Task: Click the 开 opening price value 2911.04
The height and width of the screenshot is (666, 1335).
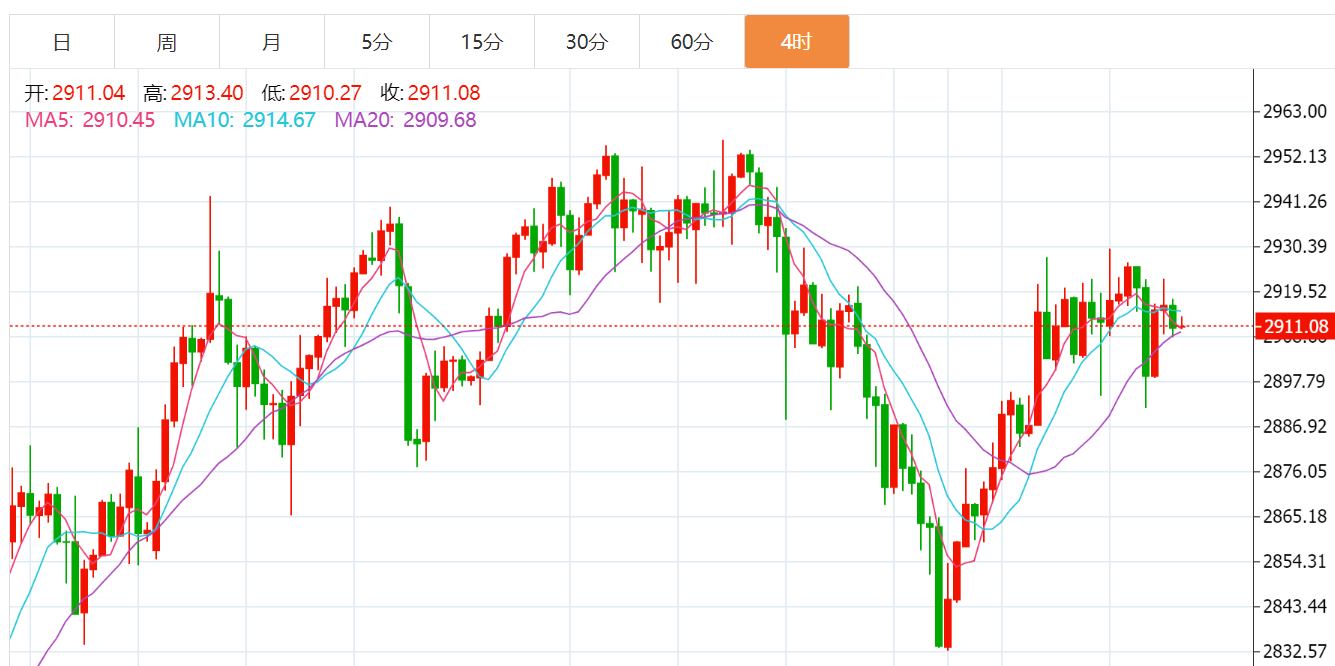Action: coord(88,93)
